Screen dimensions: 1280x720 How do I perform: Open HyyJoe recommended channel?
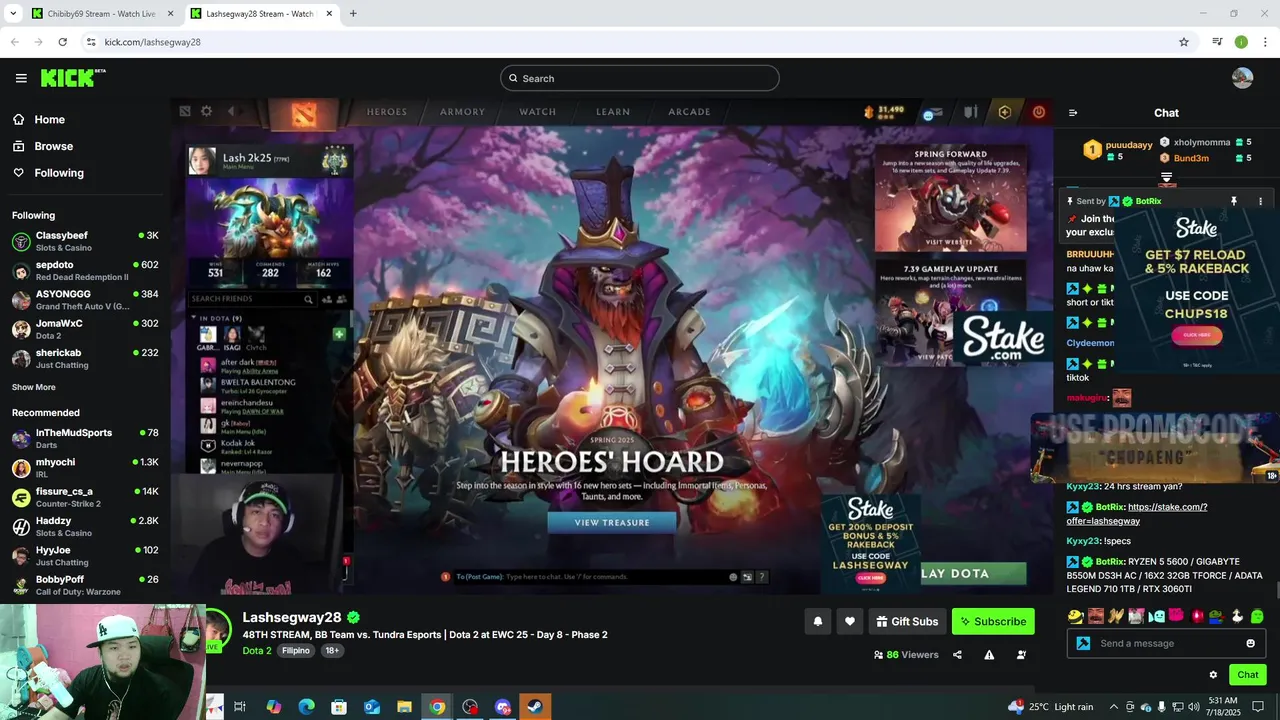85,555
